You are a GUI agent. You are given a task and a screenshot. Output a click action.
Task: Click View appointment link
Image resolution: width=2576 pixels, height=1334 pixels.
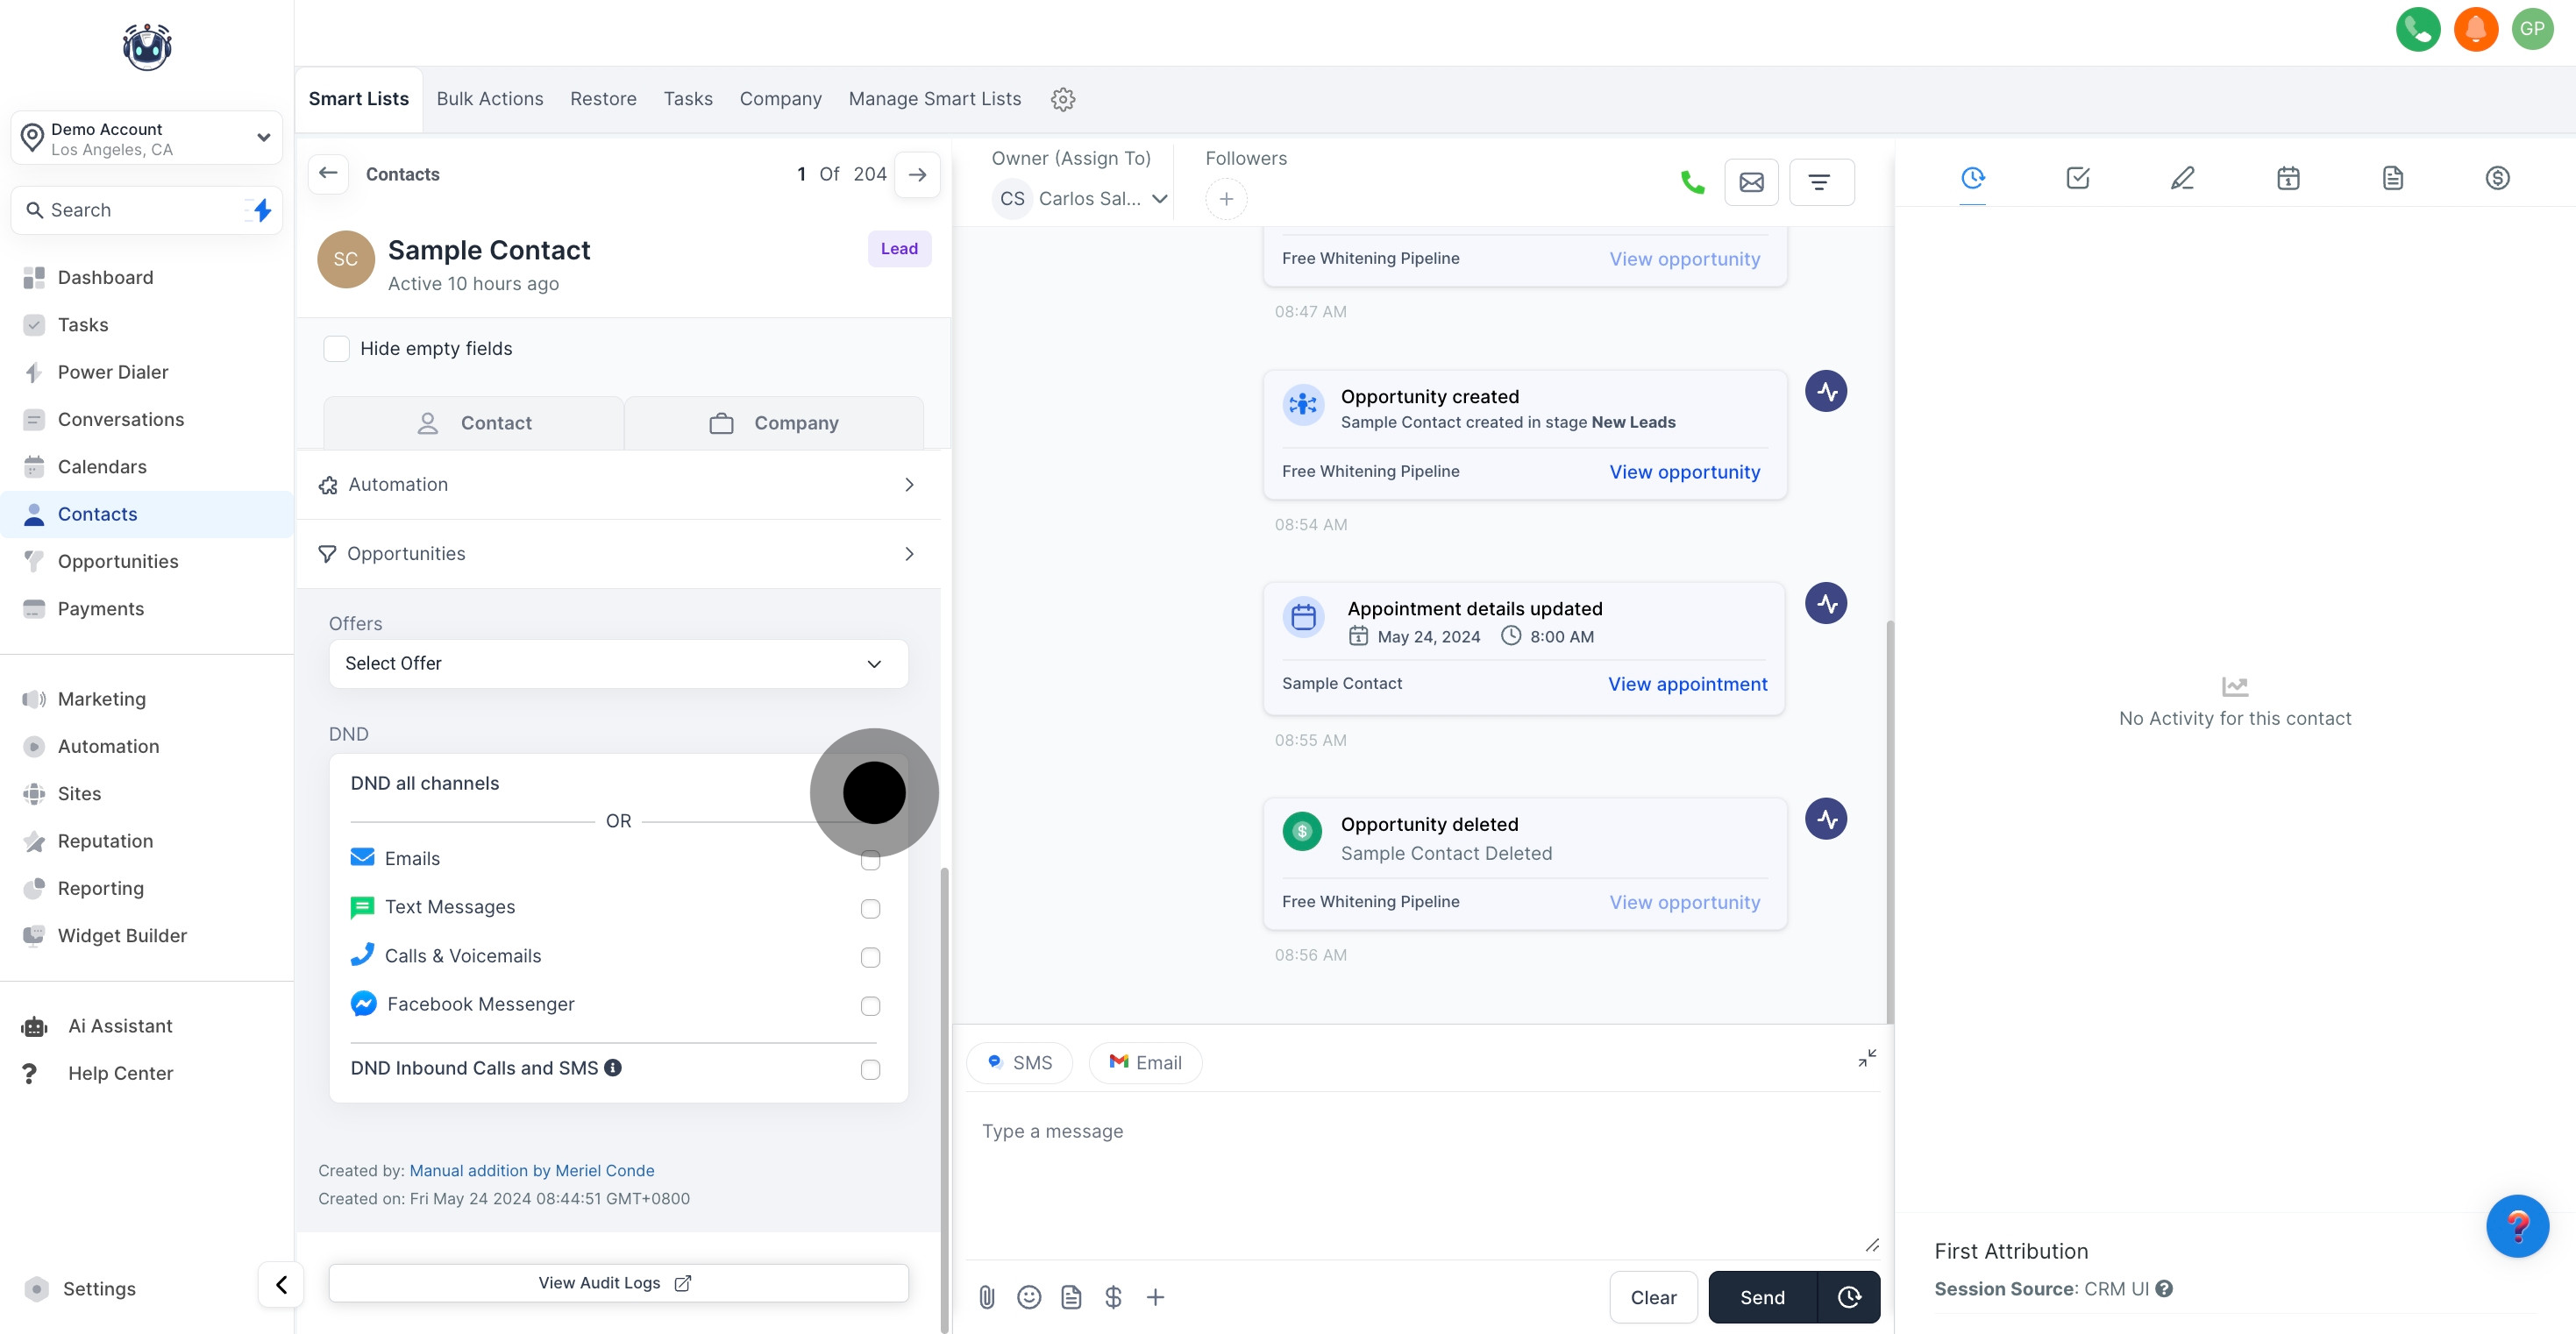1687,684
